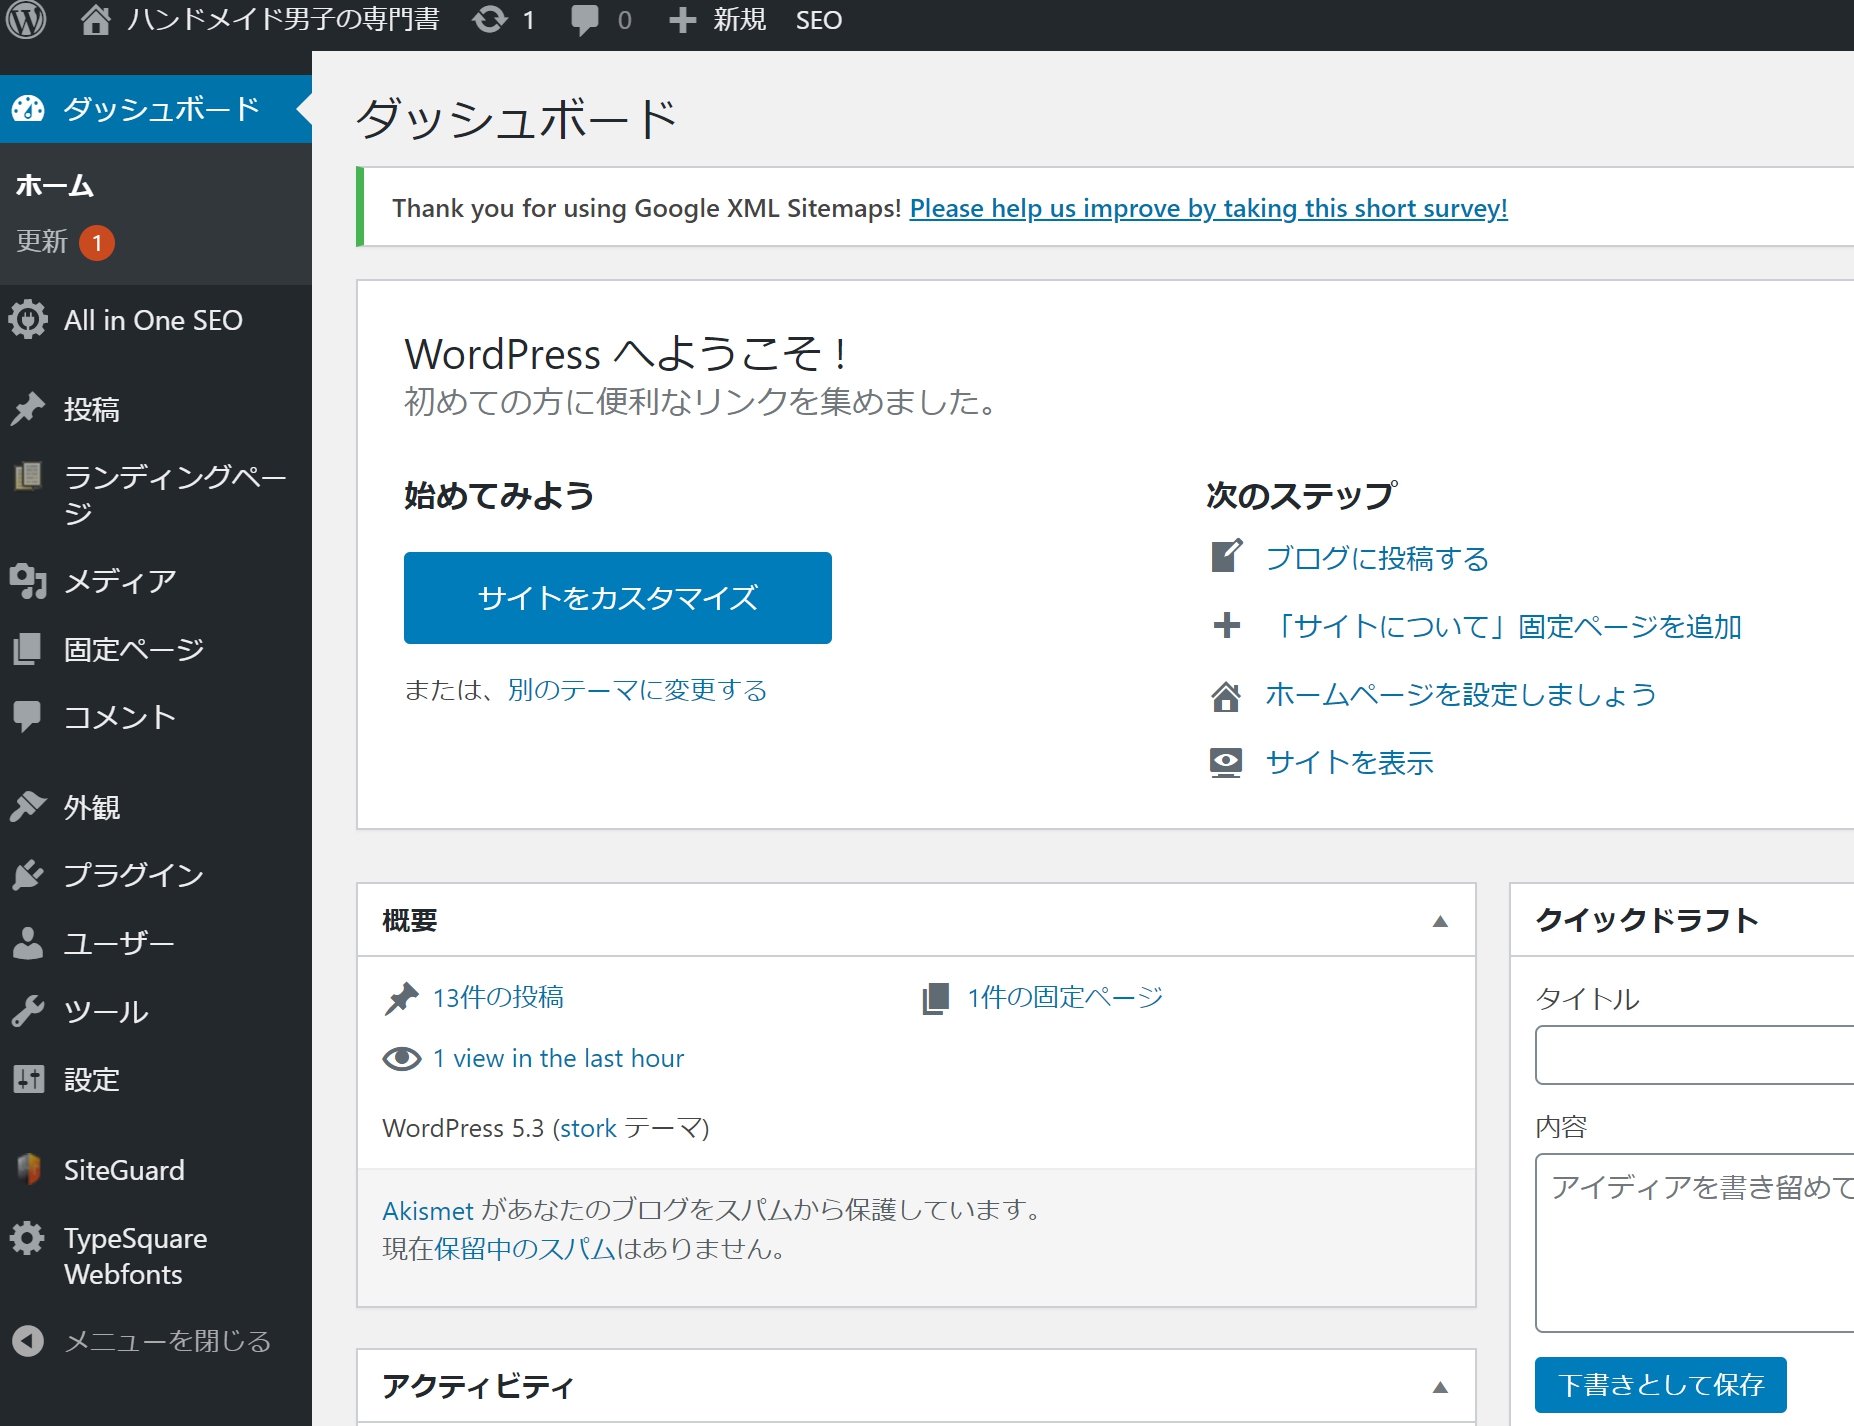Click the home icon beside the site name
Screen dimensions: 1854x1426
pyautogui.click(x=95, y=19)
